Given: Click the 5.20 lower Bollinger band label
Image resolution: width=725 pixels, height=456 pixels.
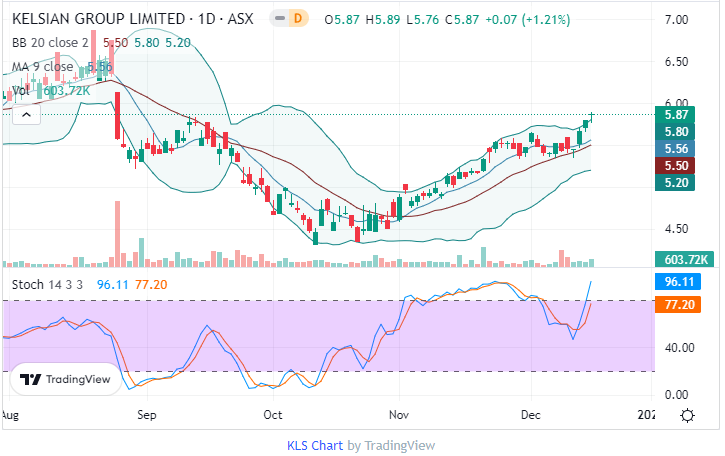Looking at the screenshot, I should click(674, 182).
